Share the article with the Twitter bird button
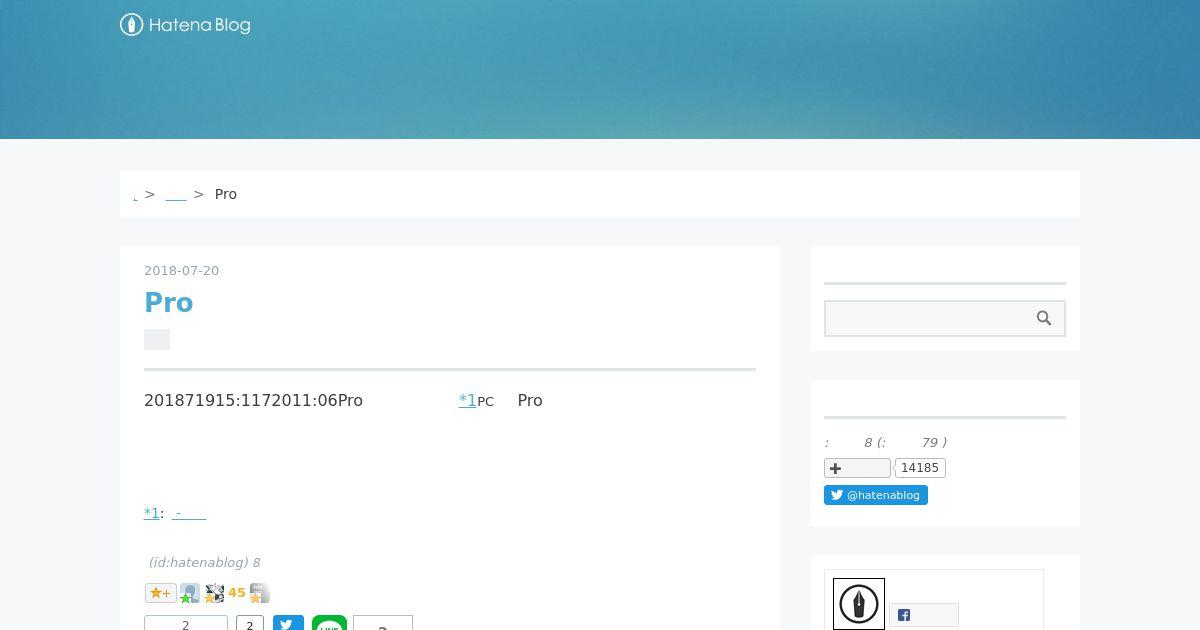 [288, 623]
